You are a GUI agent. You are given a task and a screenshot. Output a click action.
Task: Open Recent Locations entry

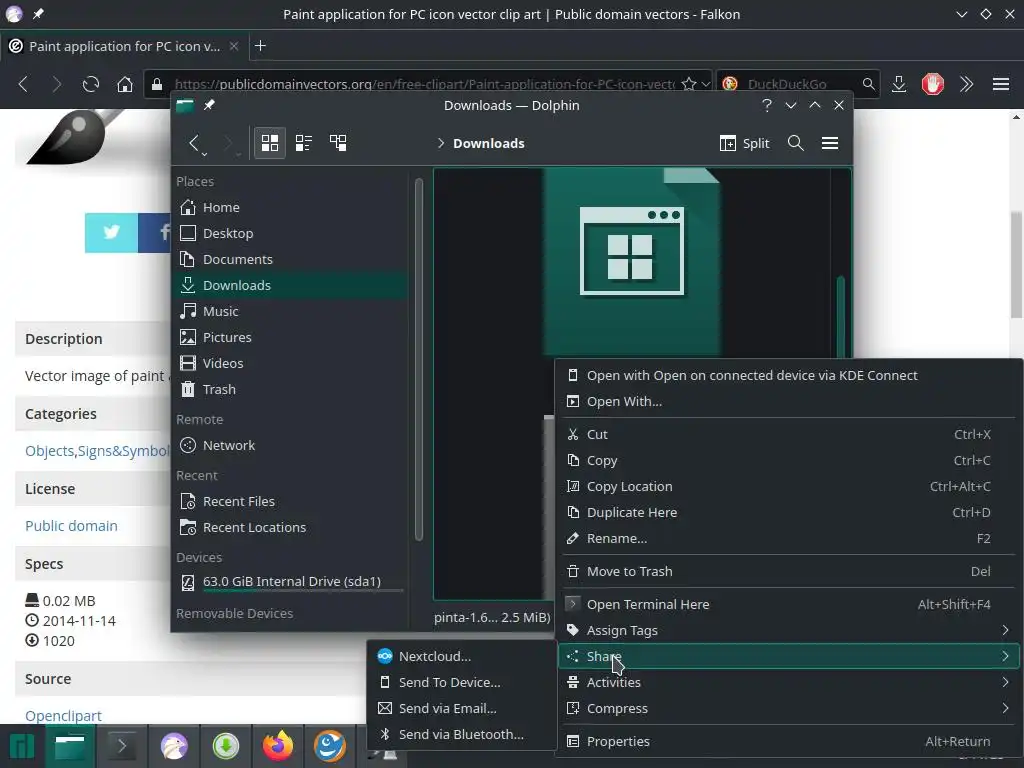[x=291, y=528]
